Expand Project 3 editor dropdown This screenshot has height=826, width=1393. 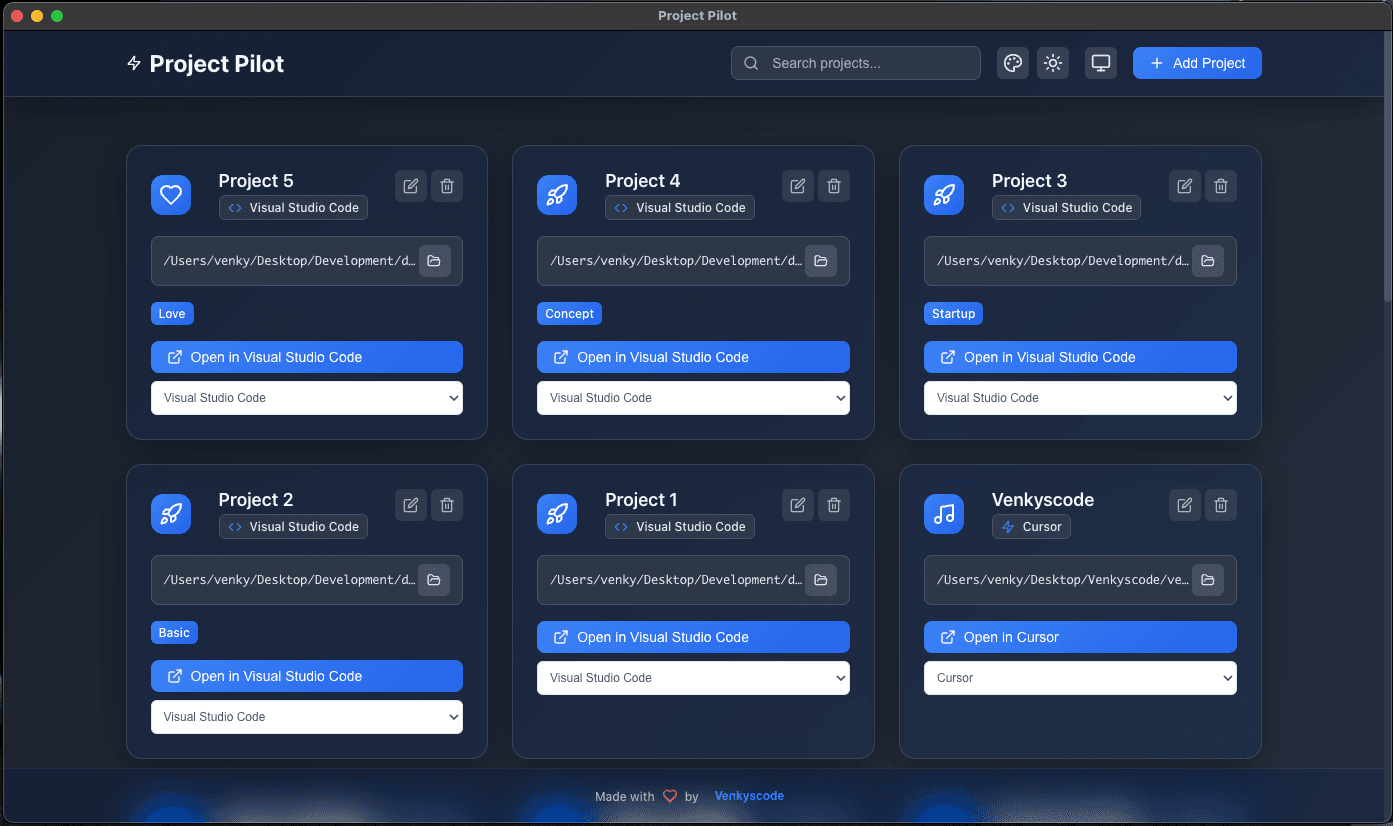1080,398
